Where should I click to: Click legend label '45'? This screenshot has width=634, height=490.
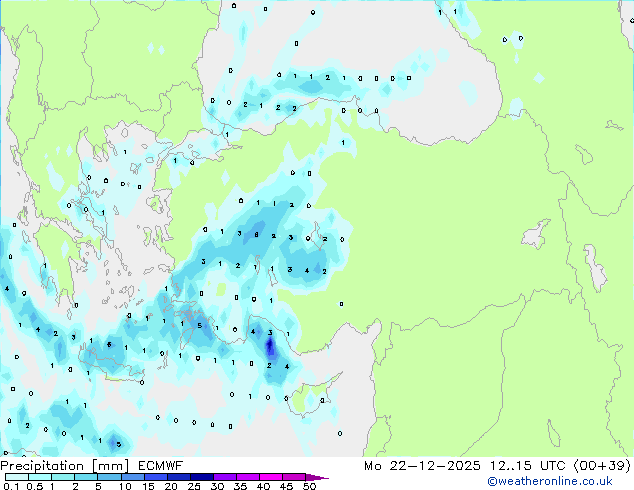(x=286, y=486)
